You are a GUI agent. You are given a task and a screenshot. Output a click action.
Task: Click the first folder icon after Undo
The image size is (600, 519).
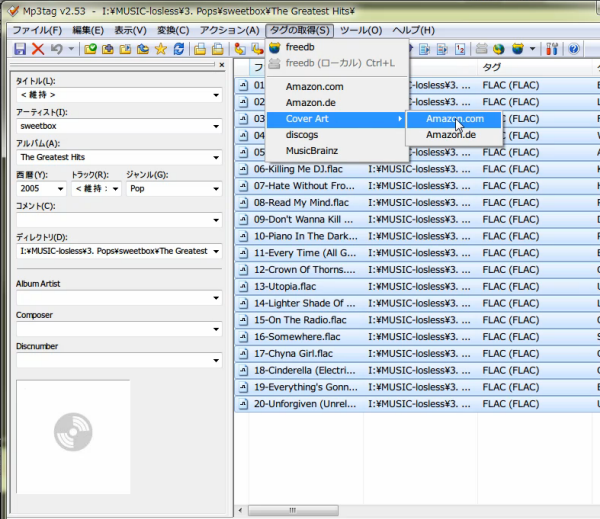pyautogui.click(x=91, y=49)
